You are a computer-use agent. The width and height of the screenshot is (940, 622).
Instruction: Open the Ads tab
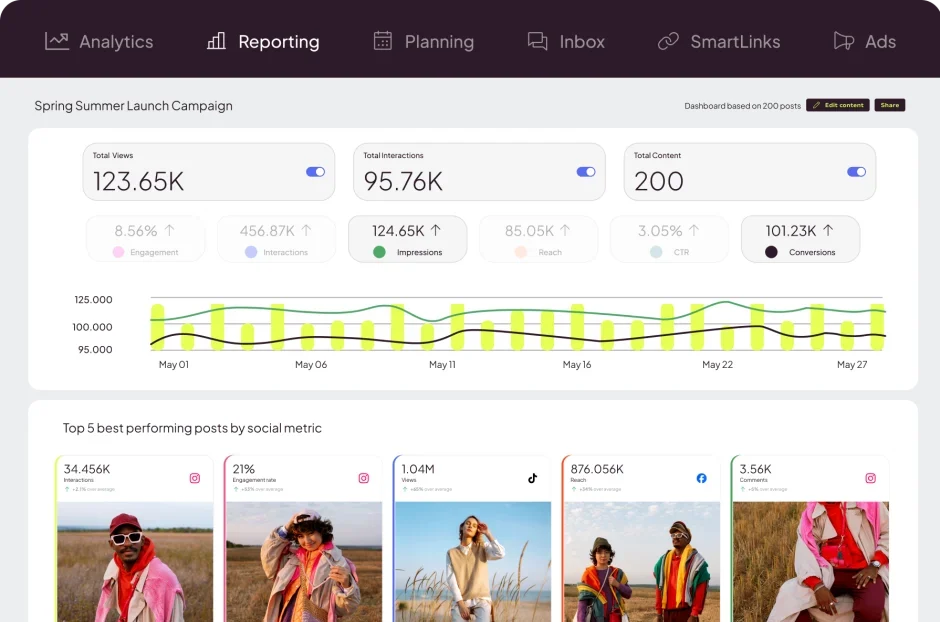[x=864, y=41]
